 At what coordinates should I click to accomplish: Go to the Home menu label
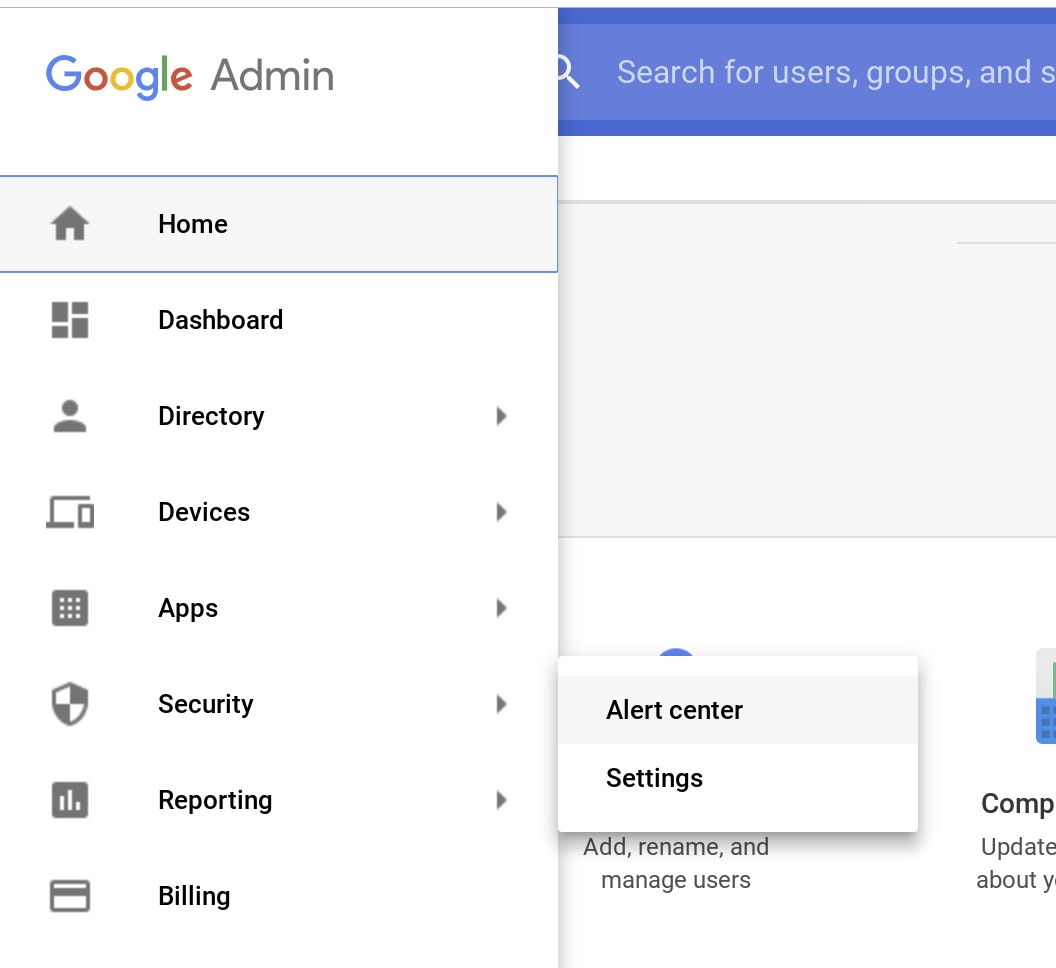tap(193, 224)
